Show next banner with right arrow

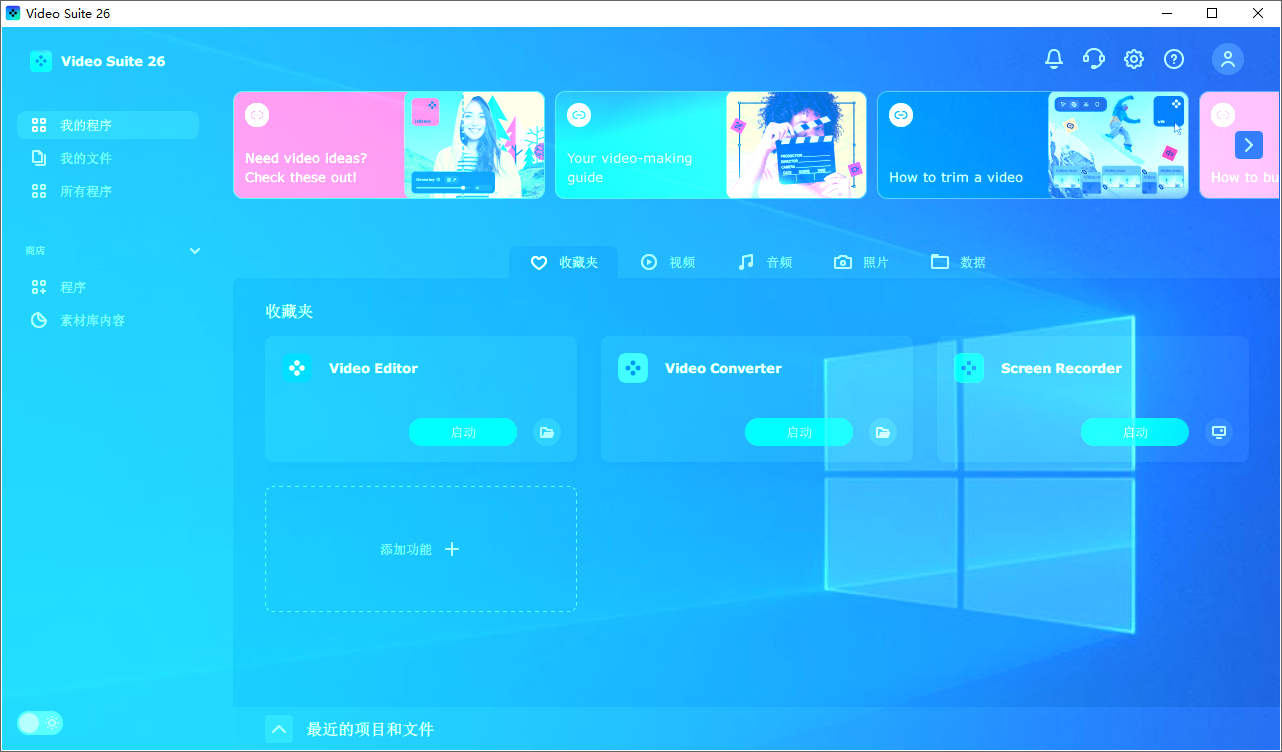point(1249,145)
